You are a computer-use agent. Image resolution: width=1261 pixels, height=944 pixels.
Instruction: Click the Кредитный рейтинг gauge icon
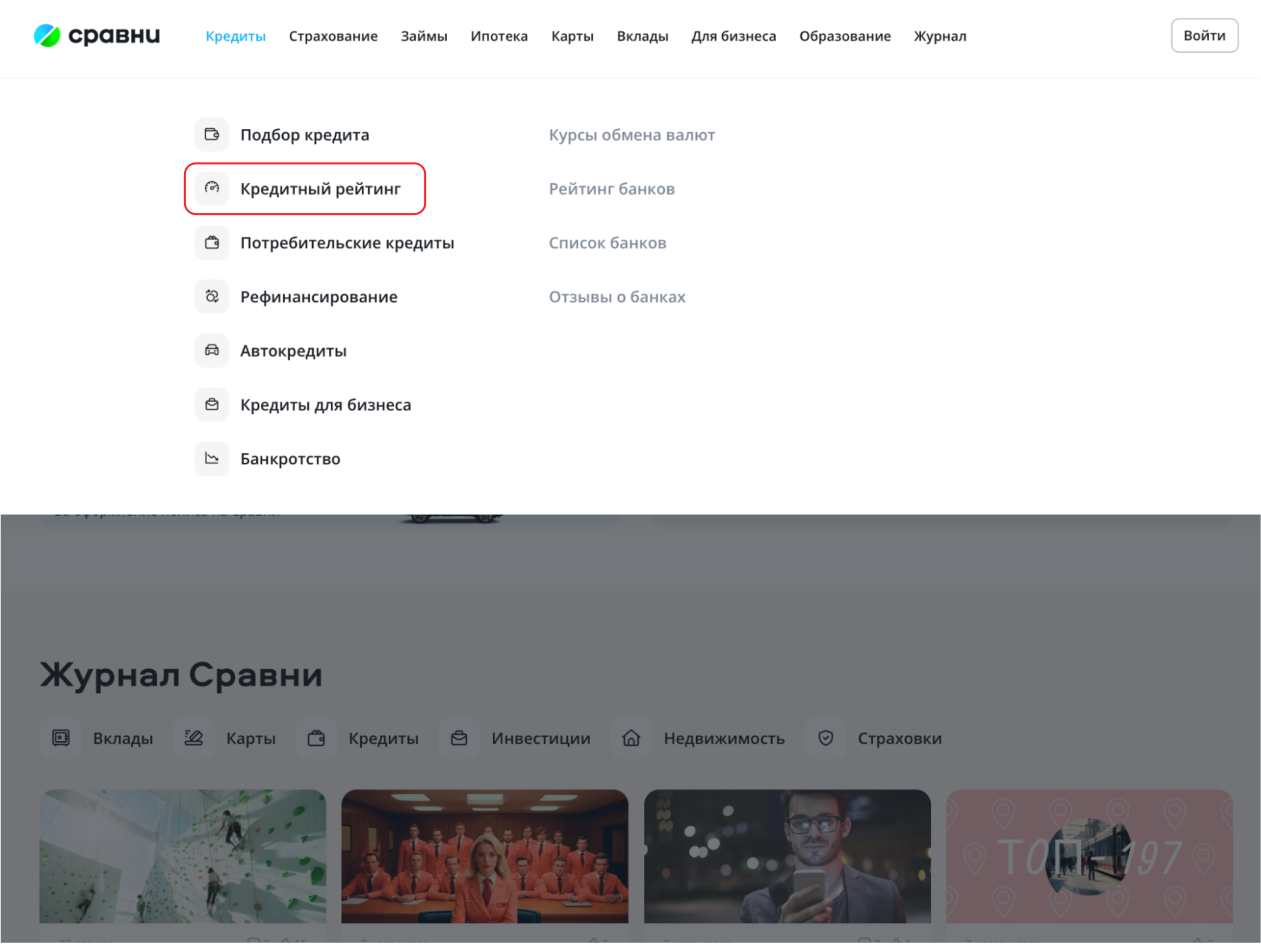point(212,189)
